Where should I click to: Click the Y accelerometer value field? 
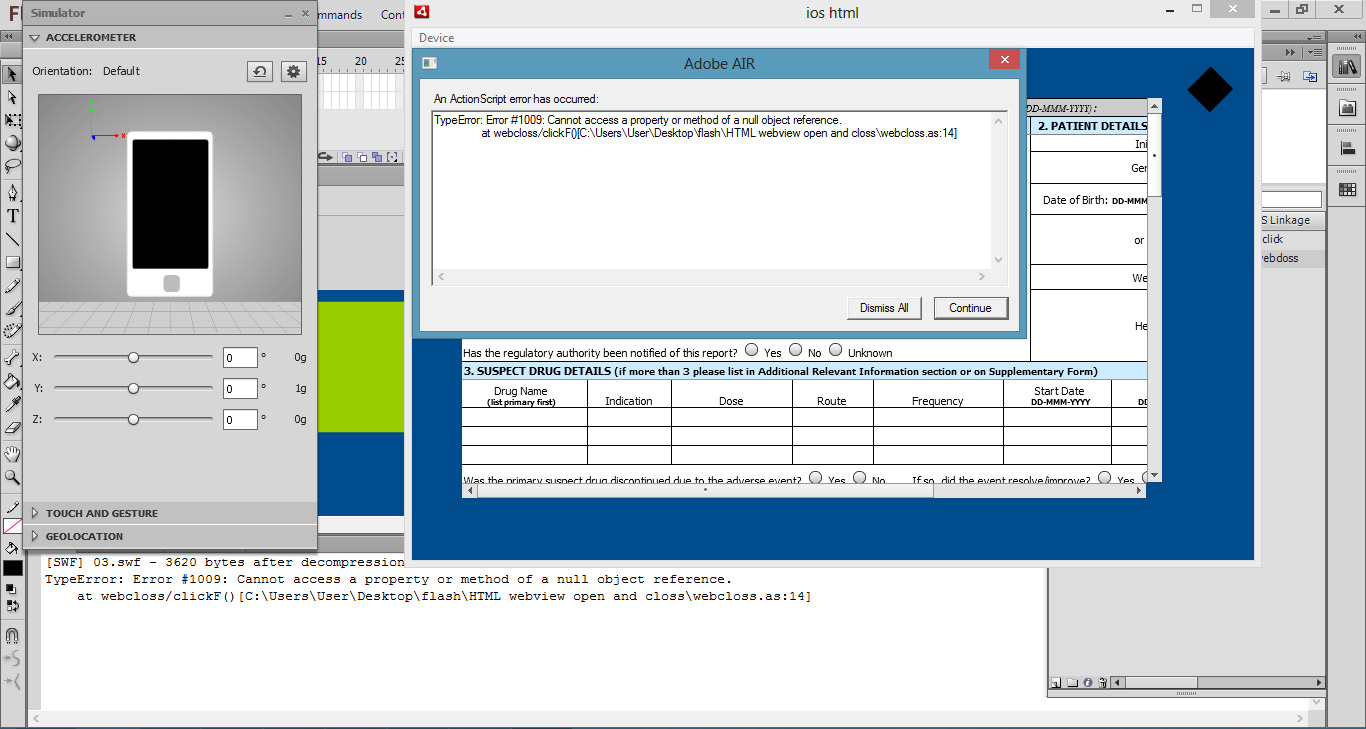[240, 389]
